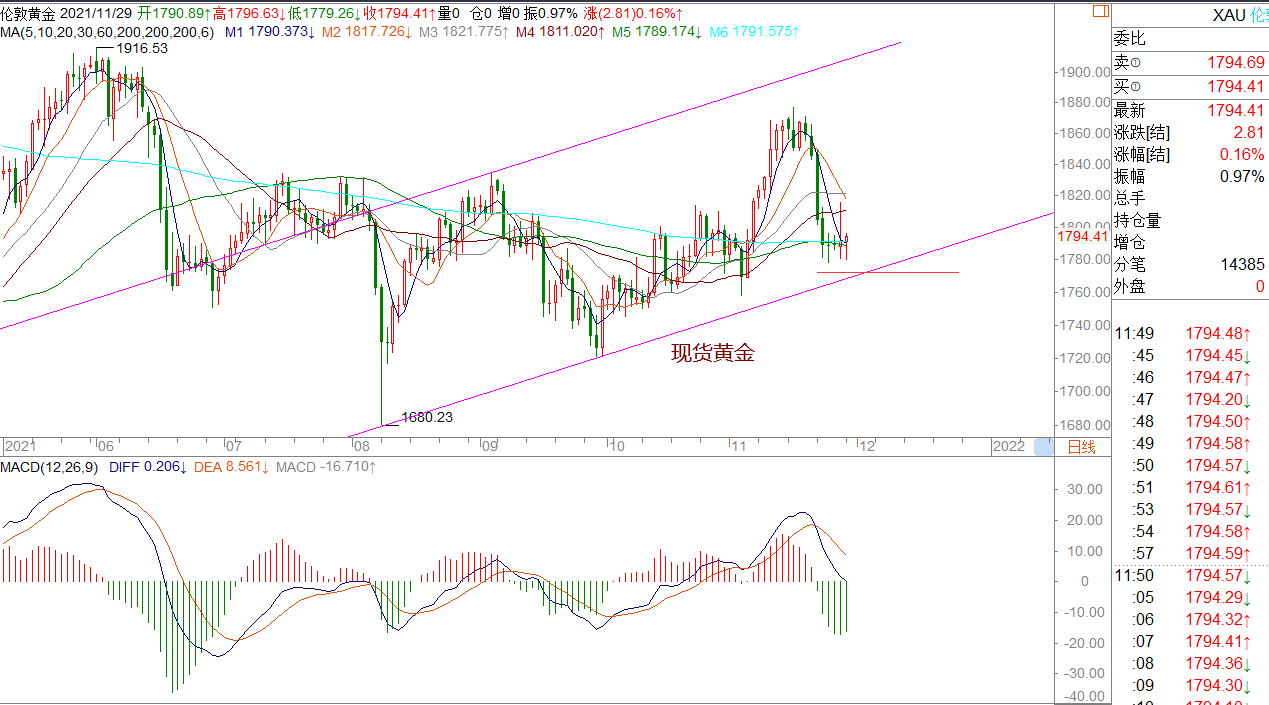The width and height of the screenshot is (1269, 705).
Task: Click the 增仓 row label
Action: pyautogui.click(x=1130, y=243)
